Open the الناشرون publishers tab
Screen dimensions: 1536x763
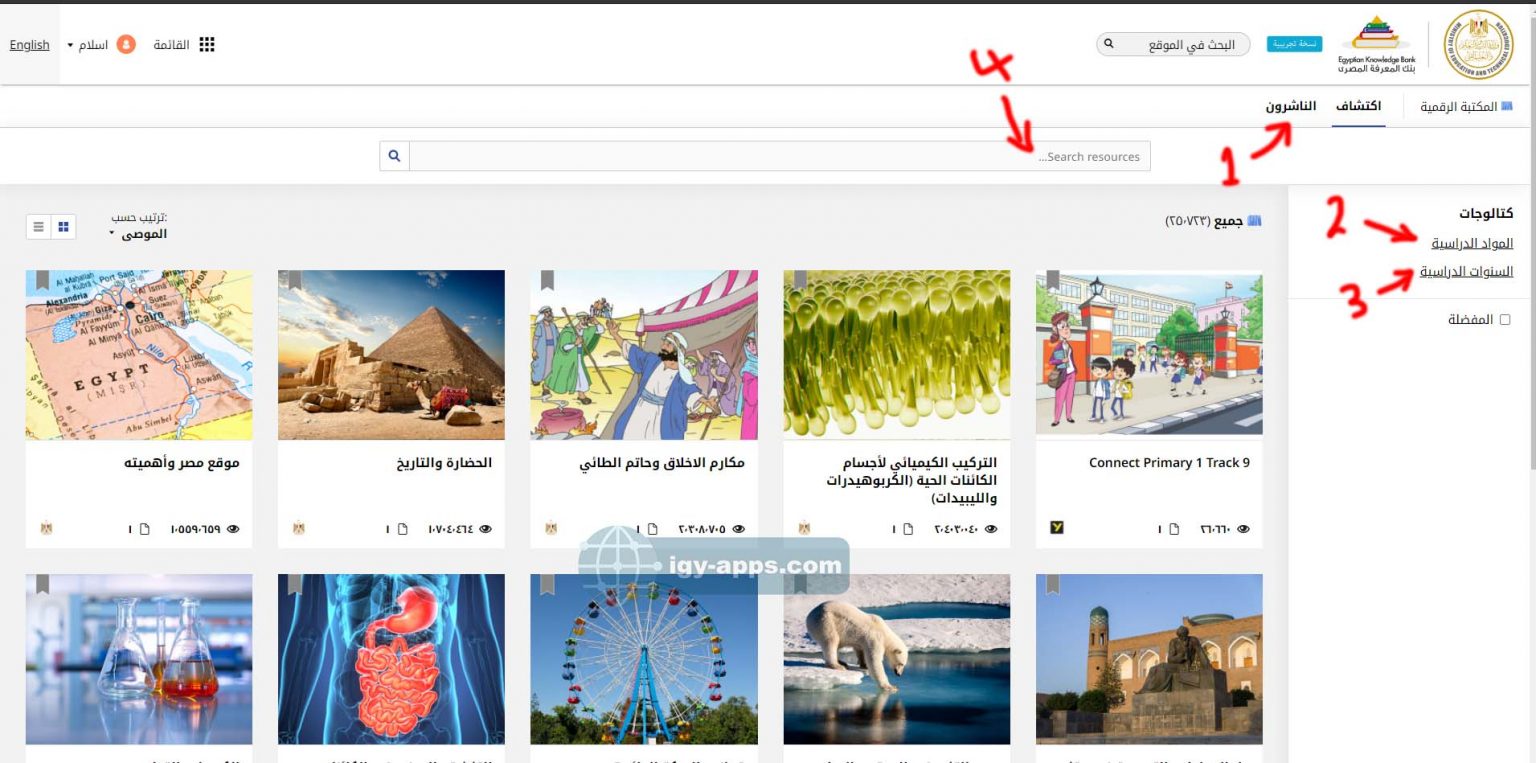[x=1290, y=106]
